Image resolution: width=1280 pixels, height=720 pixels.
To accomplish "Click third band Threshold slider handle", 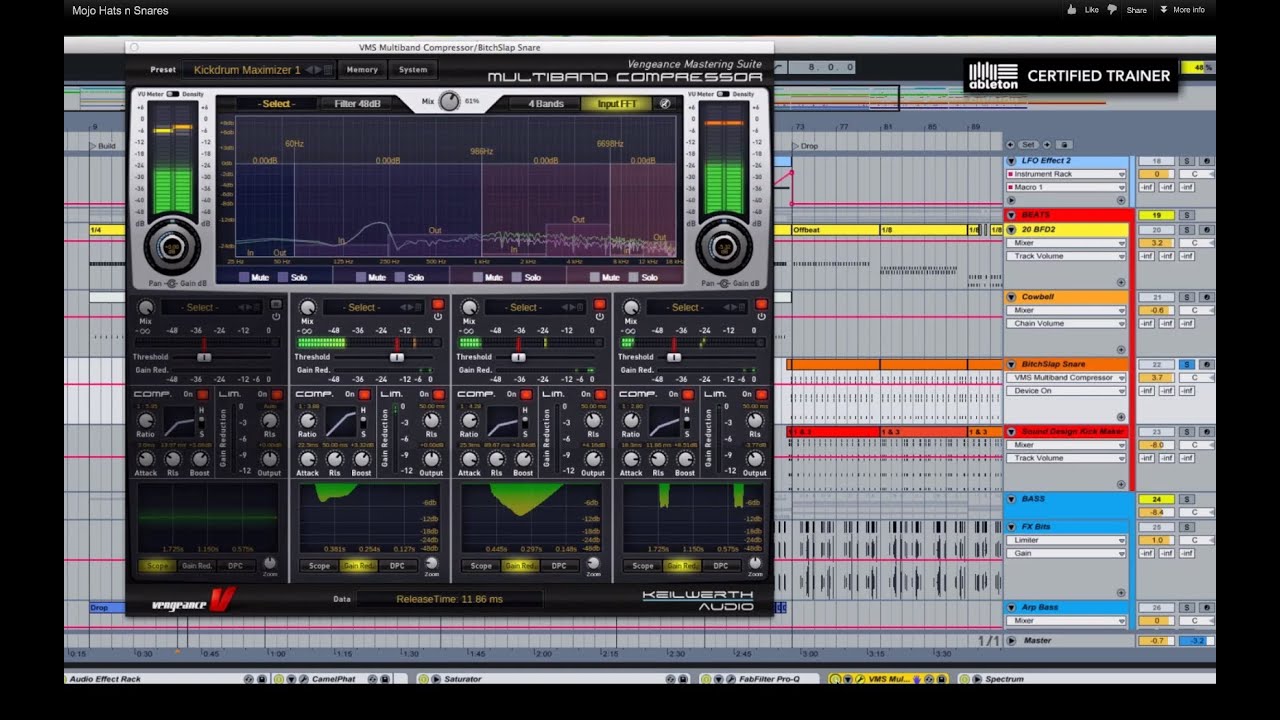I will pyautogui.click(x=518, y=357).
